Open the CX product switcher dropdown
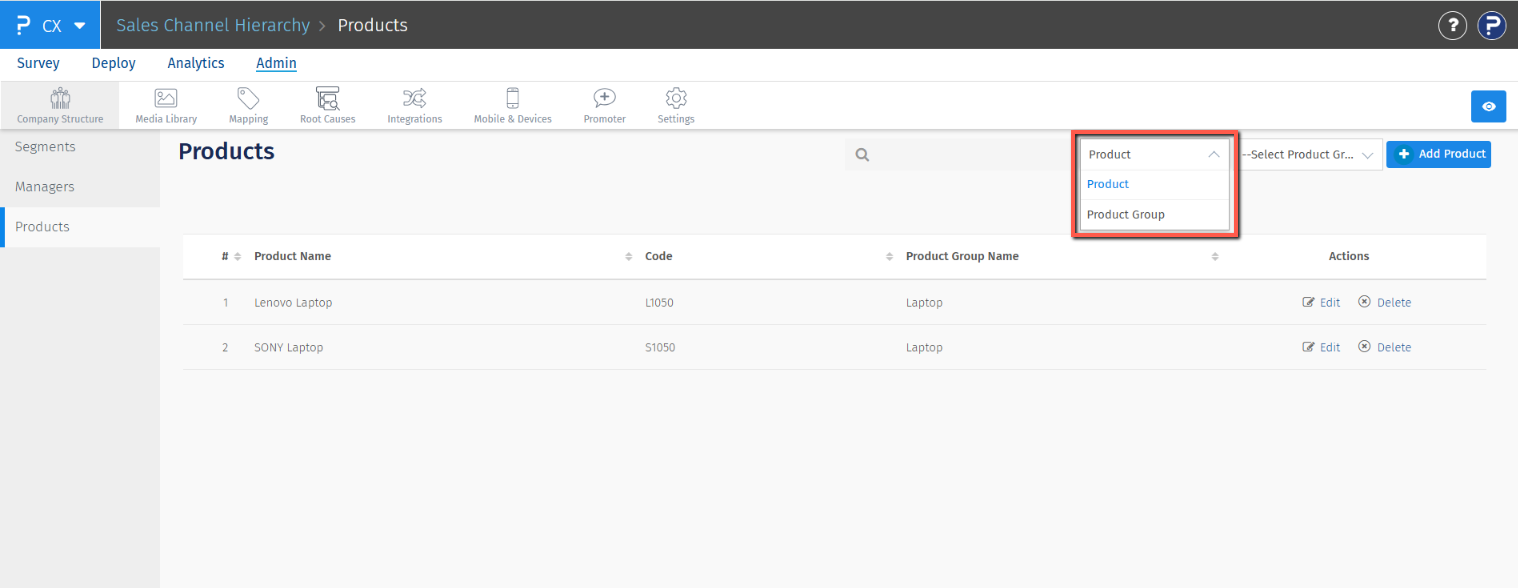 coord(50,25)
